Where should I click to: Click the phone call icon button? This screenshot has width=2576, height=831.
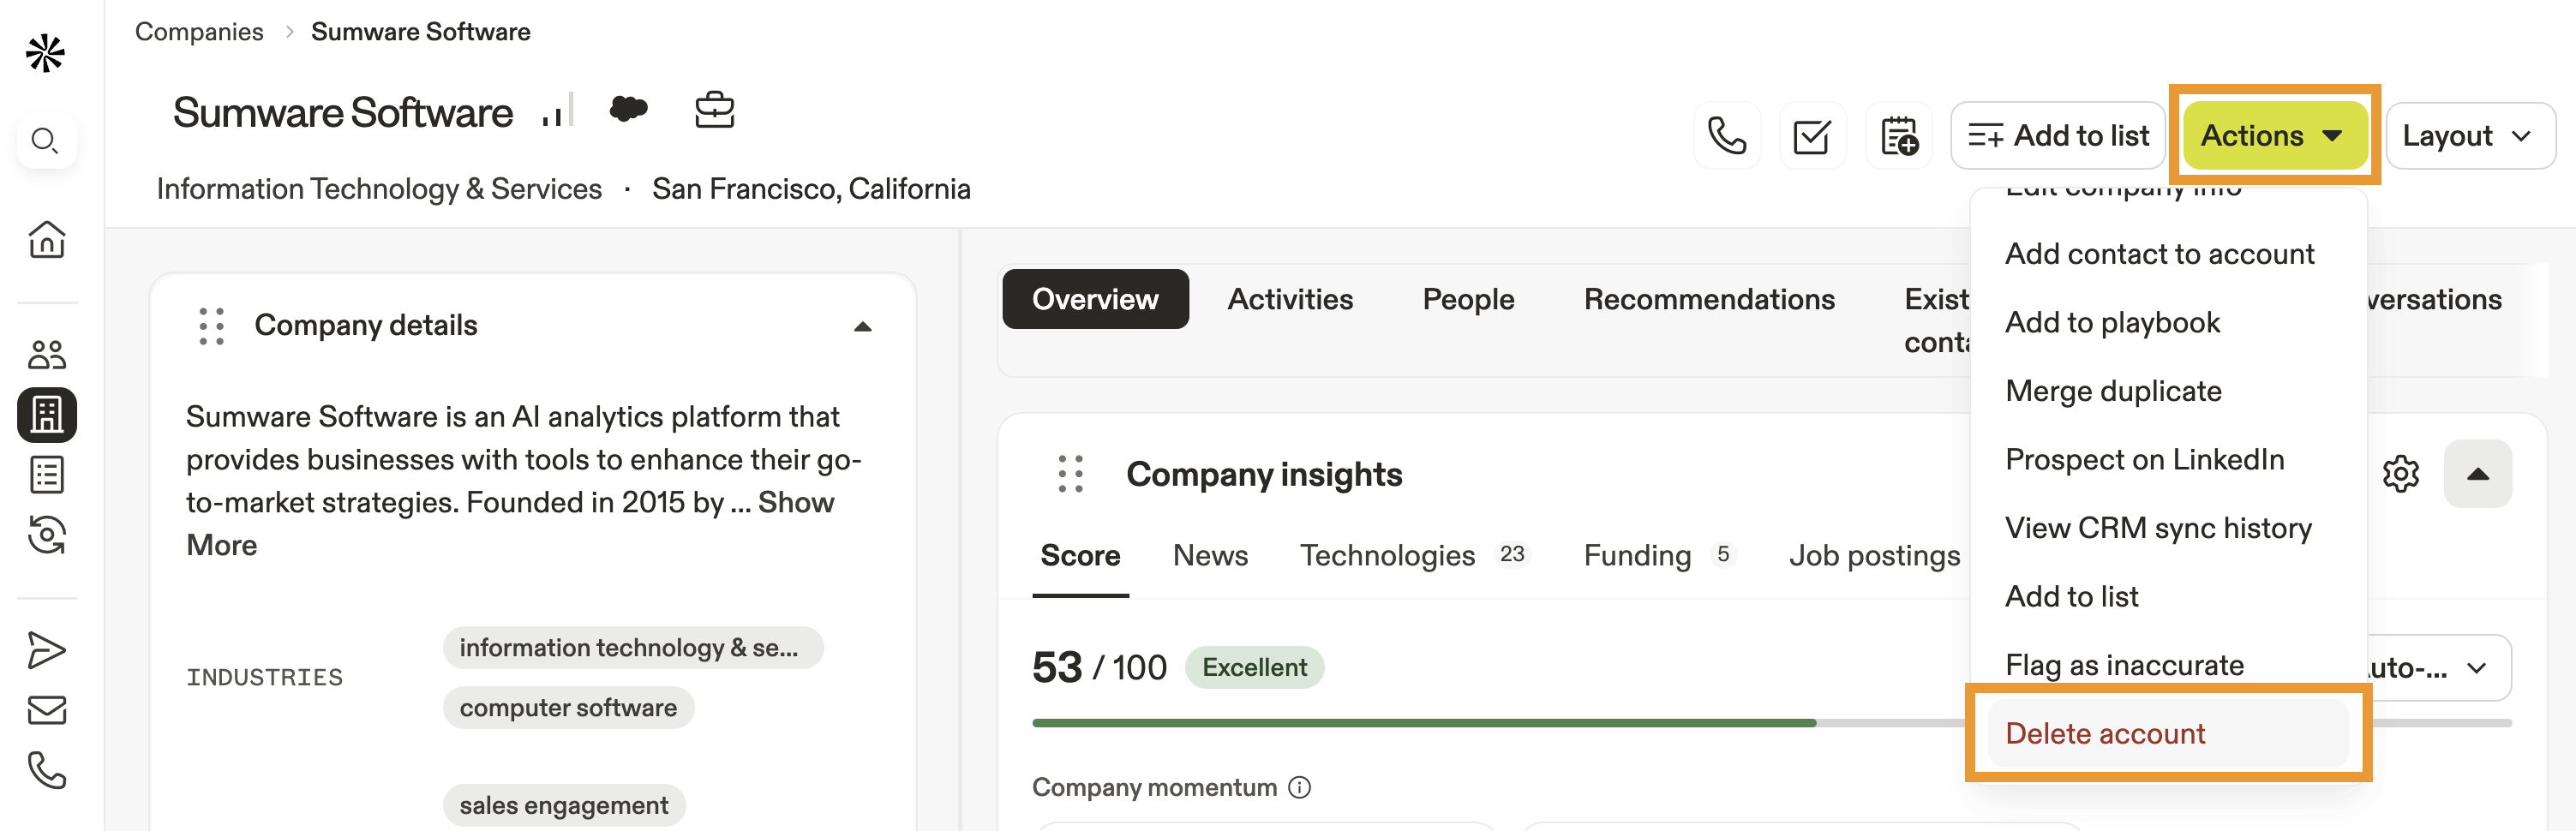[x=1726, y=136]
